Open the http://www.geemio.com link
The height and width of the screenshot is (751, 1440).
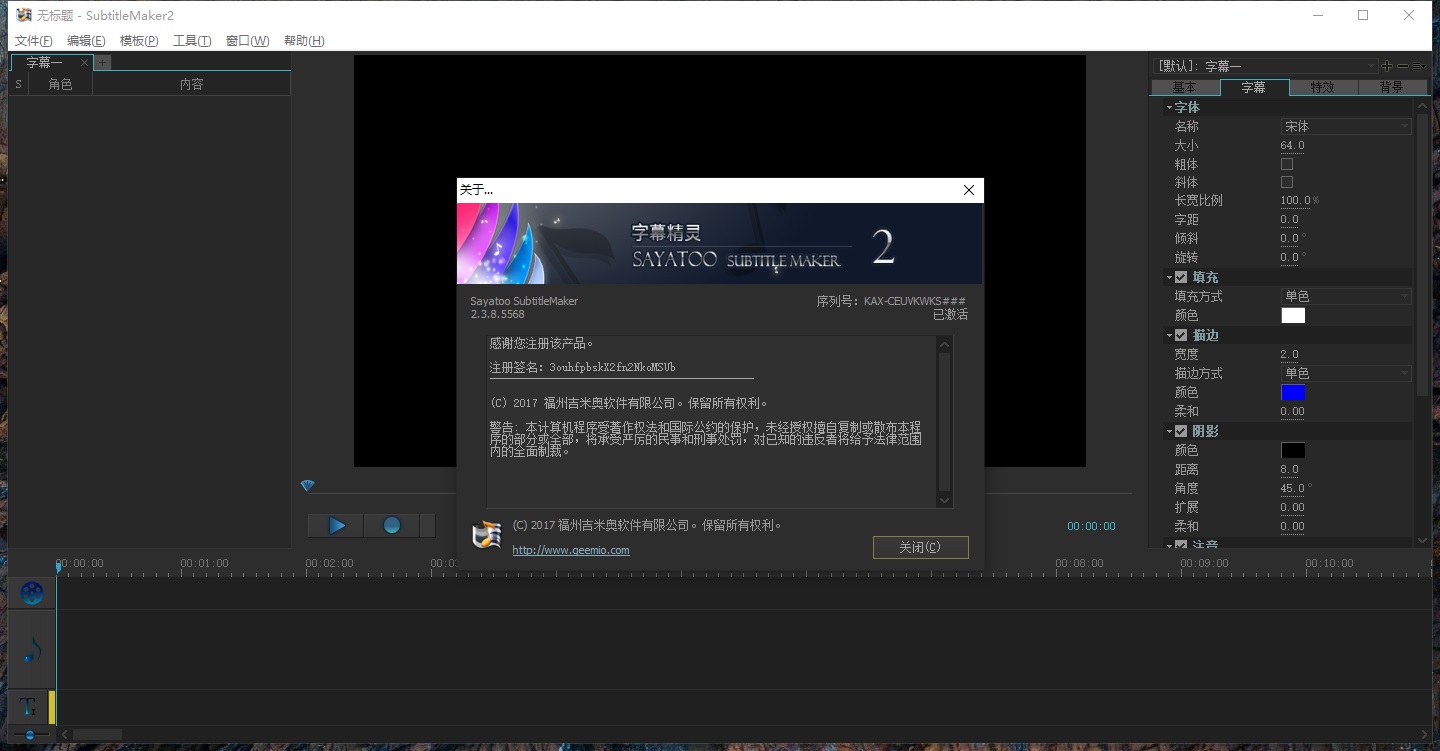pos(571,550)
